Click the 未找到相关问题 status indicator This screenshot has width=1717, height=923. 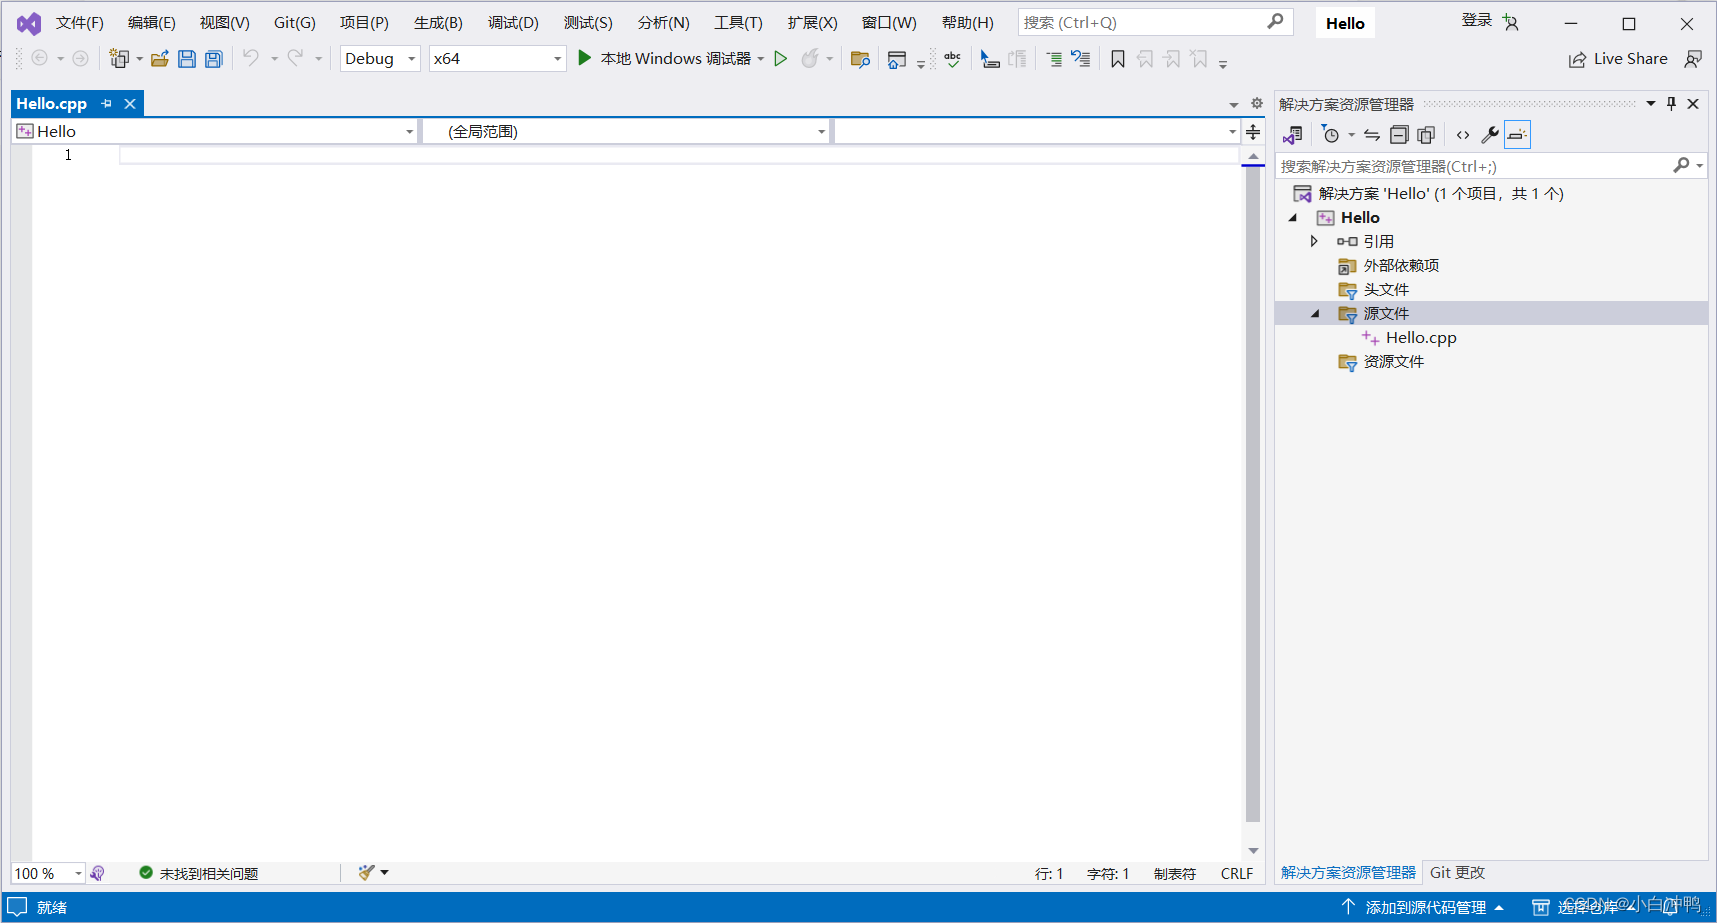pos(199,873)
